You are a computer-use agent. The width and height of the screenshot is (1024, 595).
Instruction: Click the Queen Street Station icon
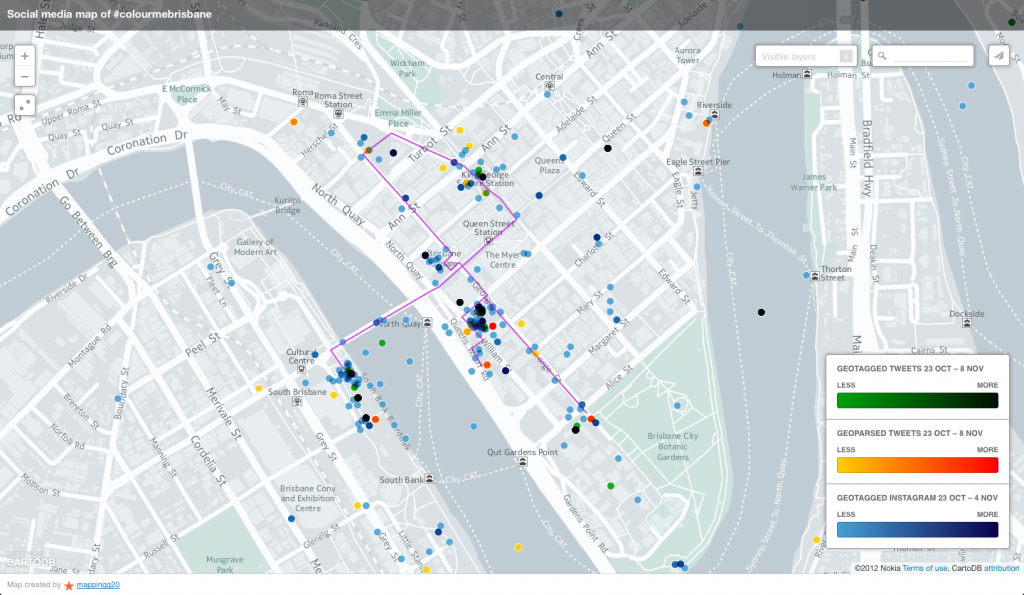(488, 241)
